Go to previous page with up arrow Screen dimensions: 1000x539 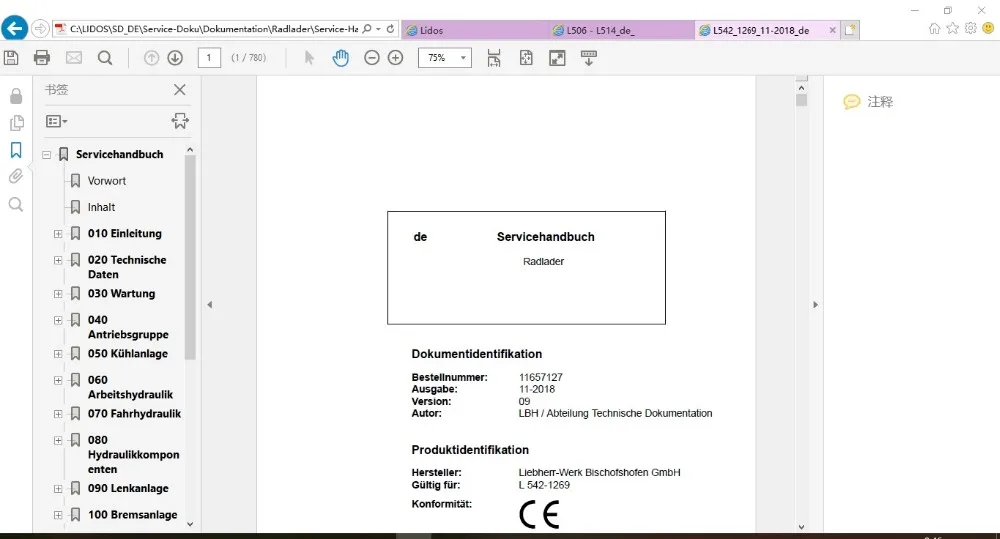151,58
